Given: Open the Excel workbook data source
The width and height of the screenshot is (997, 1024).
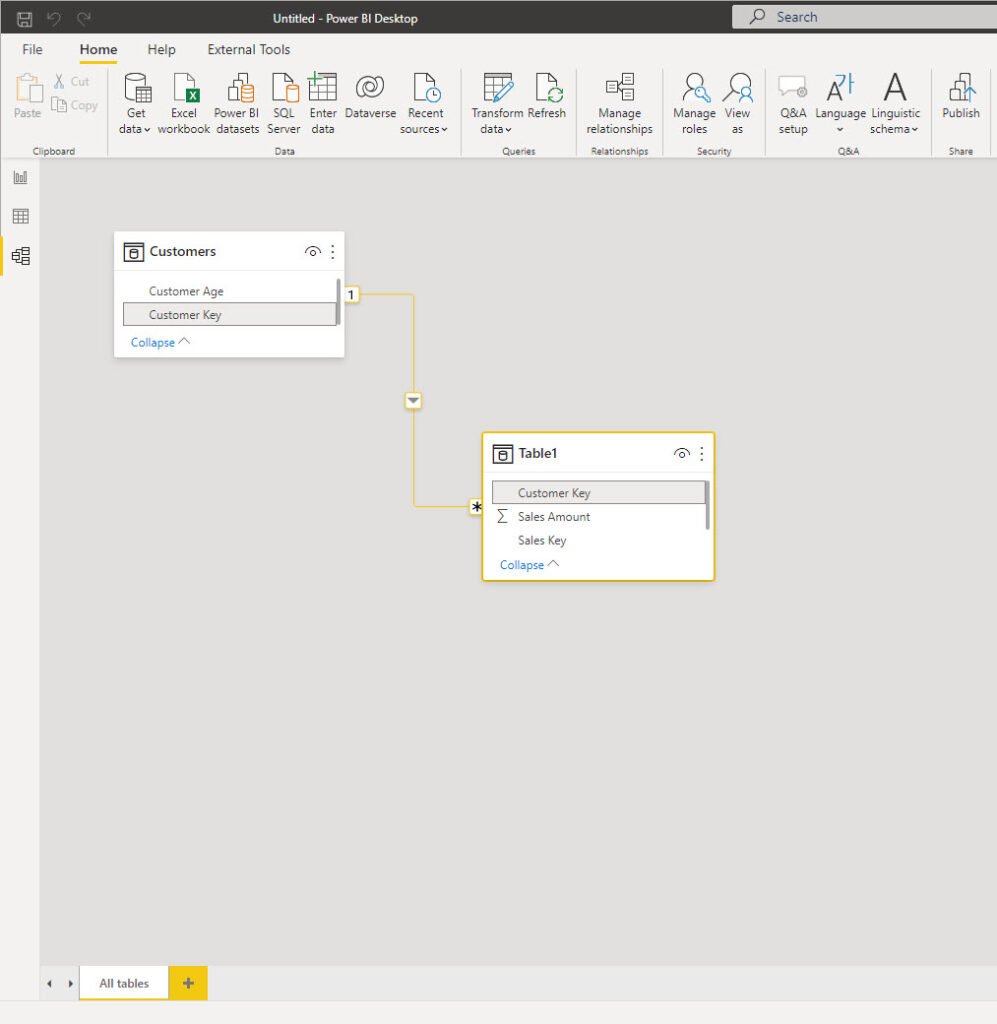Looking at the screenshot, I should 183,103.
